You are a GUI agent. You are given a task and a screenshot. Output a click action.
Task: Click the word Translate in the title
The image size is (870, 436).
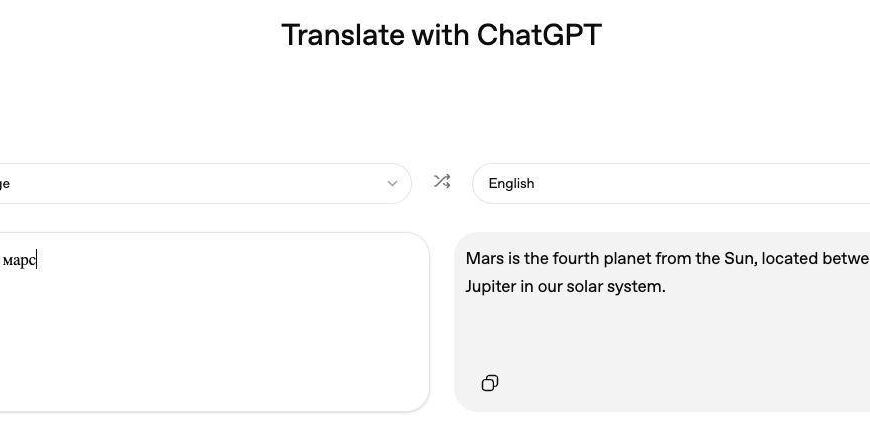coord(342,35)
